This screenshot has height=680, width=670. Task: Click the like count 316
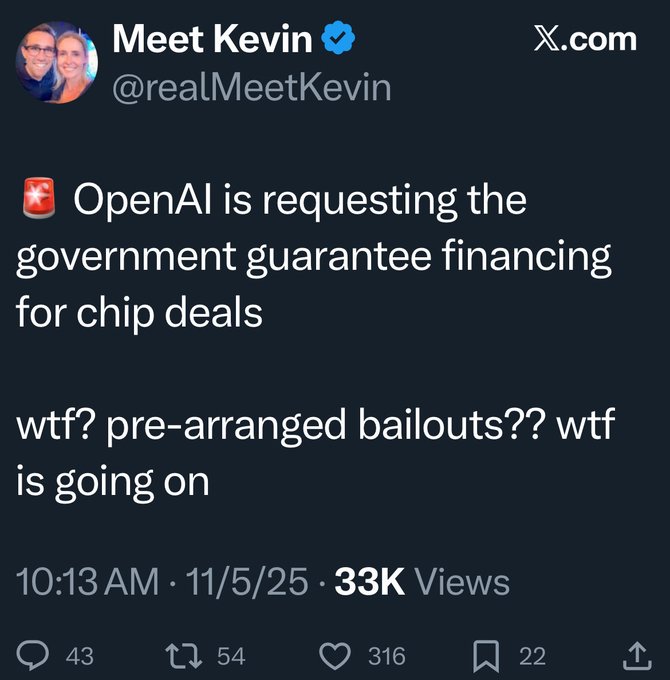pyautogui.click(x=387, y=657)
